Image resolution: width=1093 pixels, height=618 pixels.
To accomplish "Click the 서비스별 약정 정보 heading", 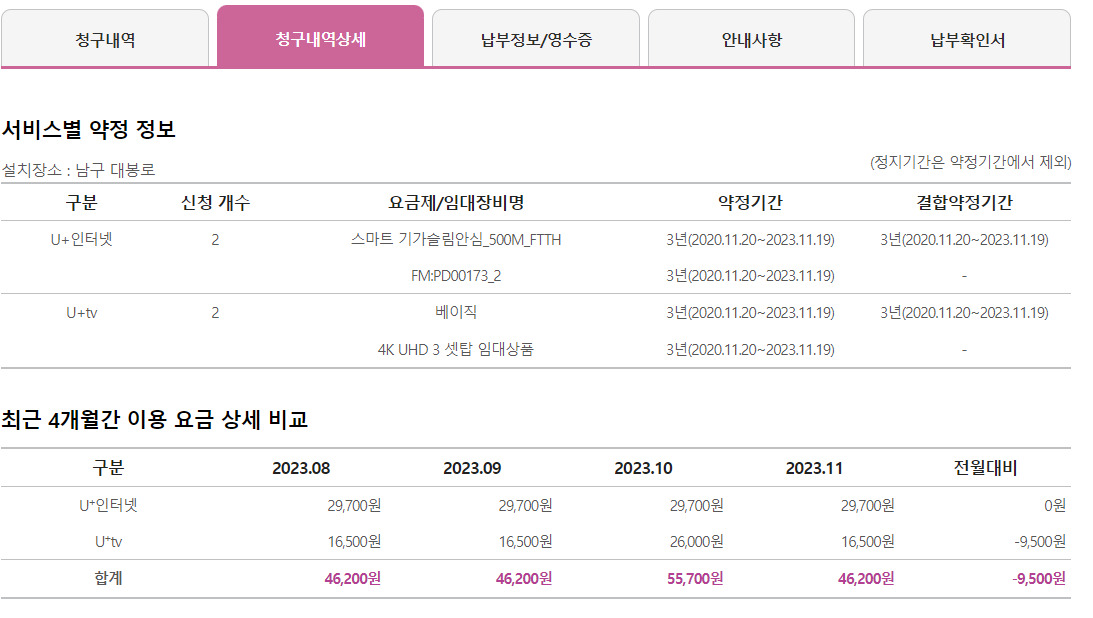I will click(89, 129).
